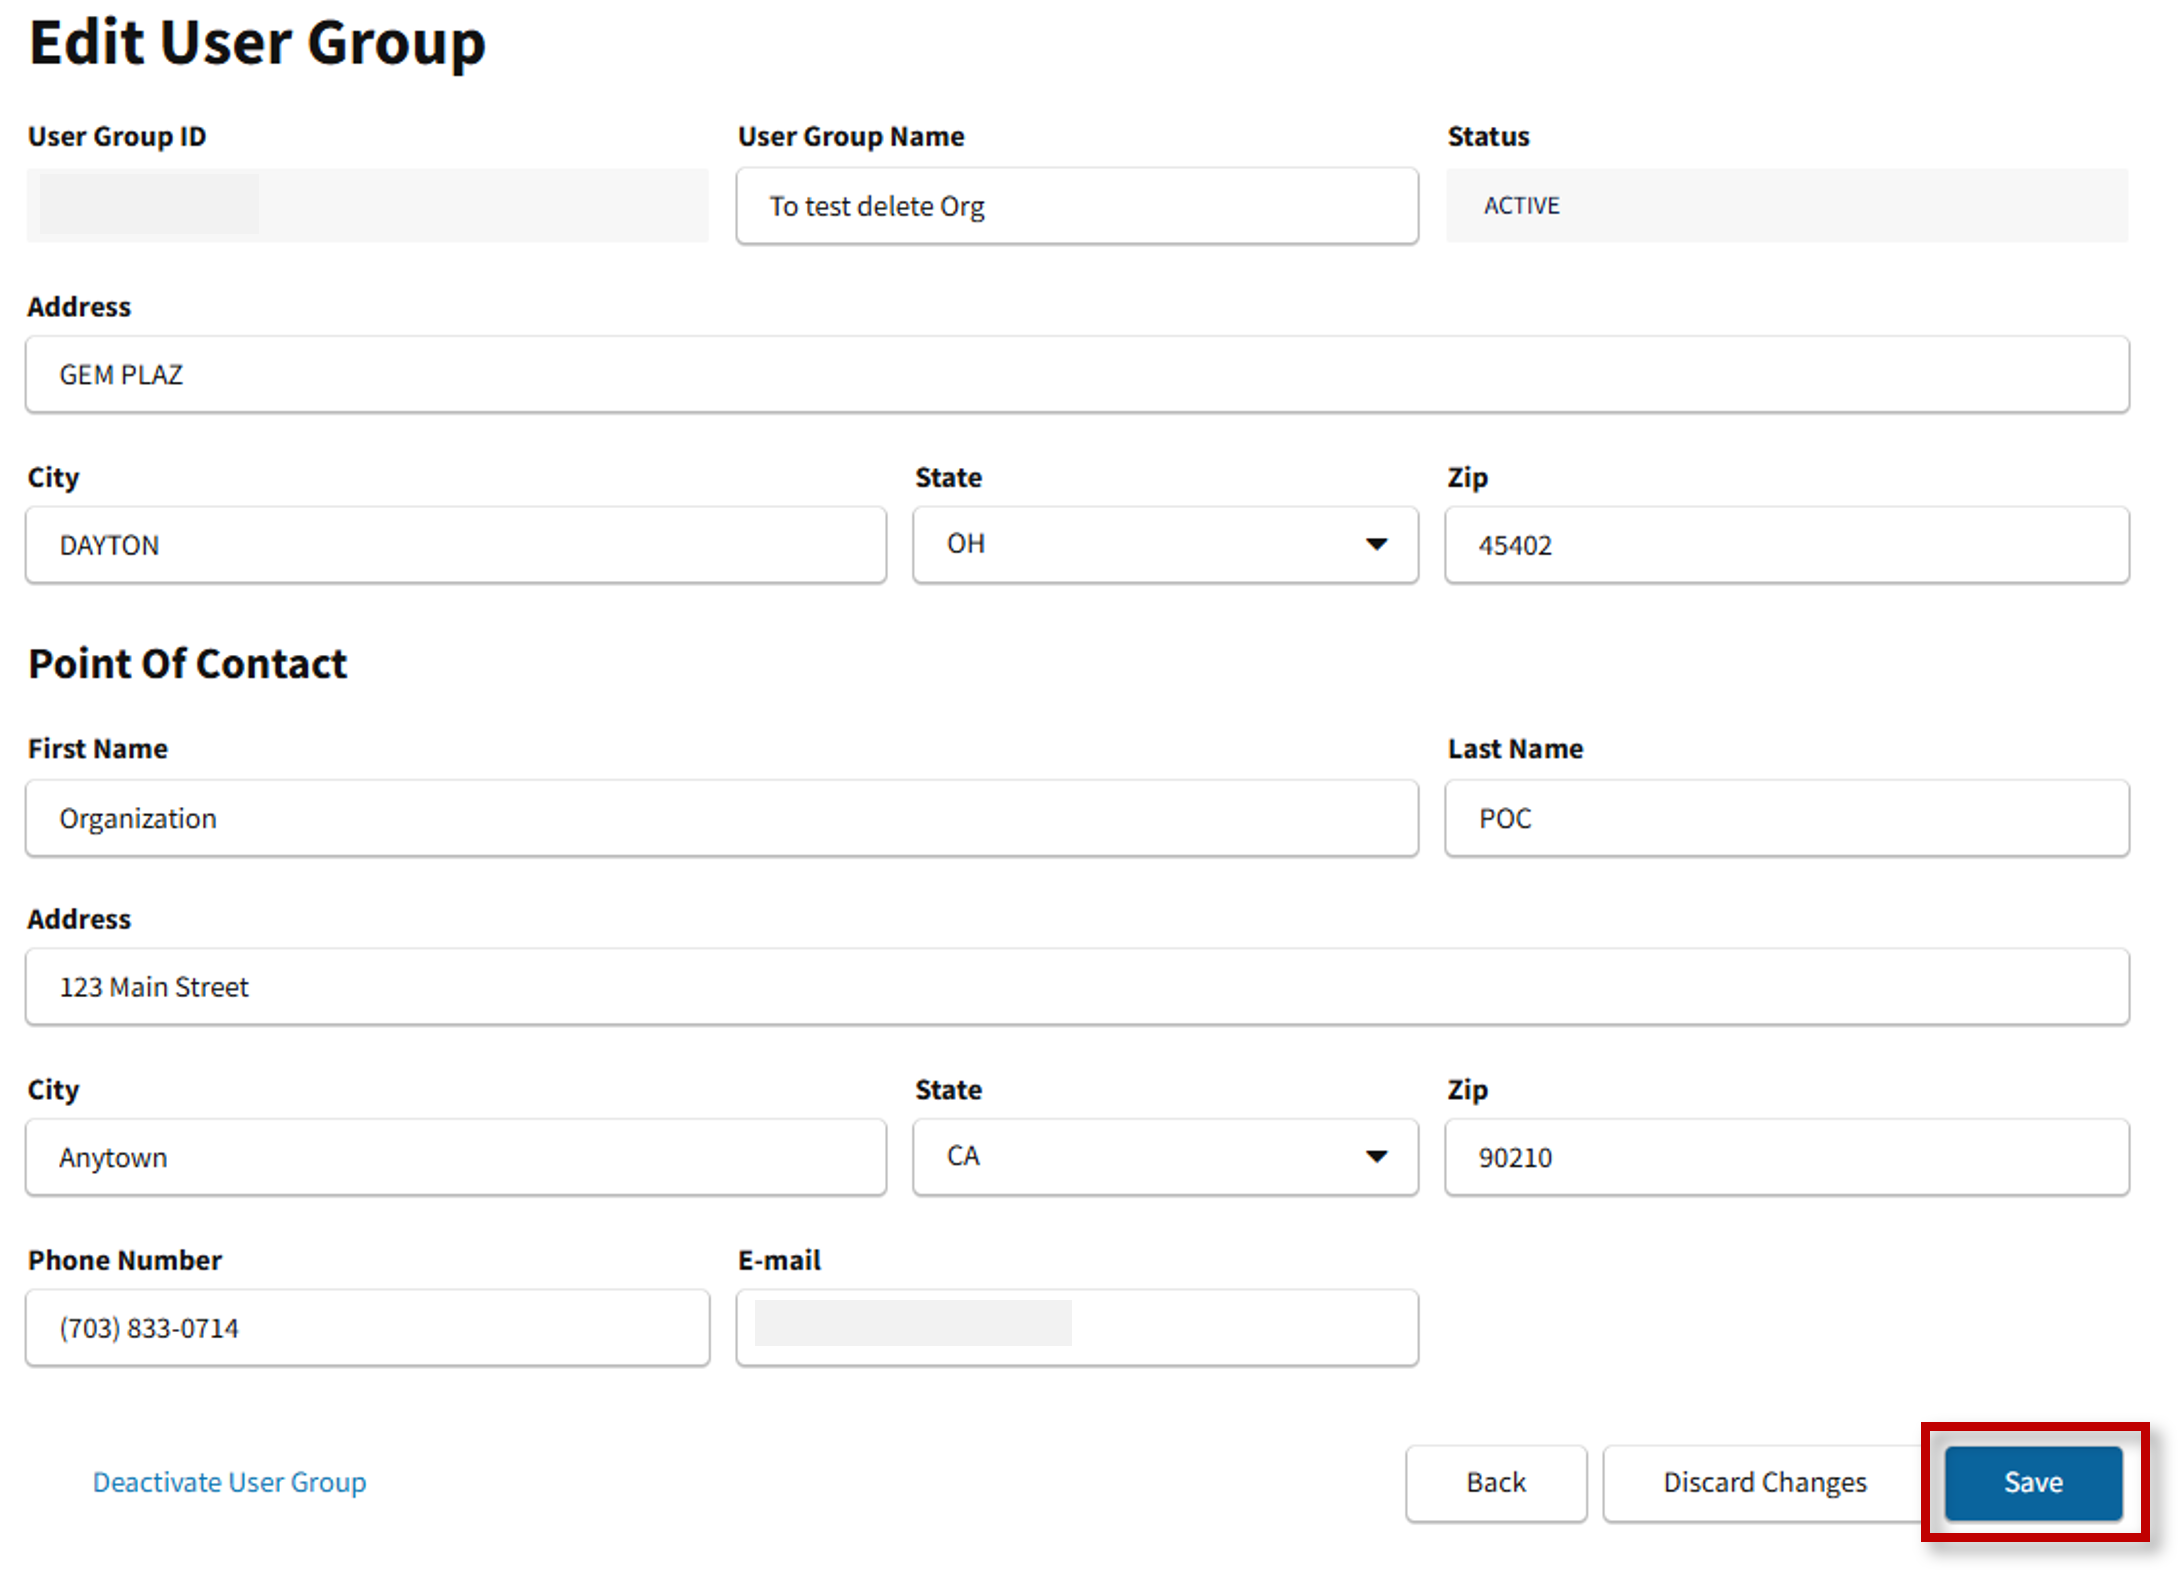Click the First Name label

pos(98,748)
